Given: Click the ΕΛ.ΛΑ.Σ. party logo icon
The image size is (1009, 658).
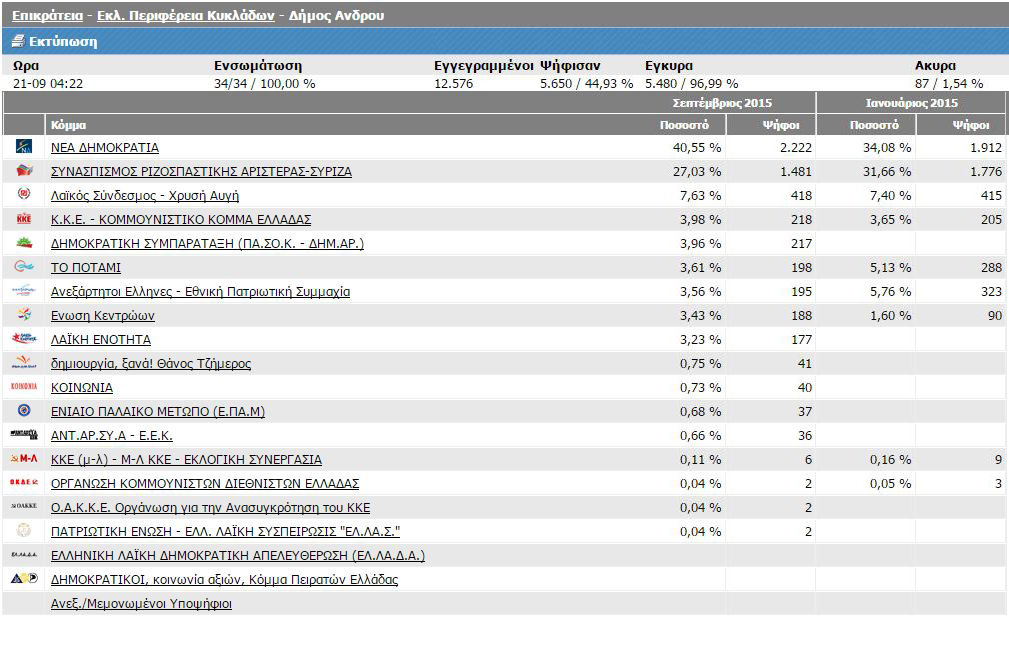Looking at the screenshot, I should tap(24, 530).
